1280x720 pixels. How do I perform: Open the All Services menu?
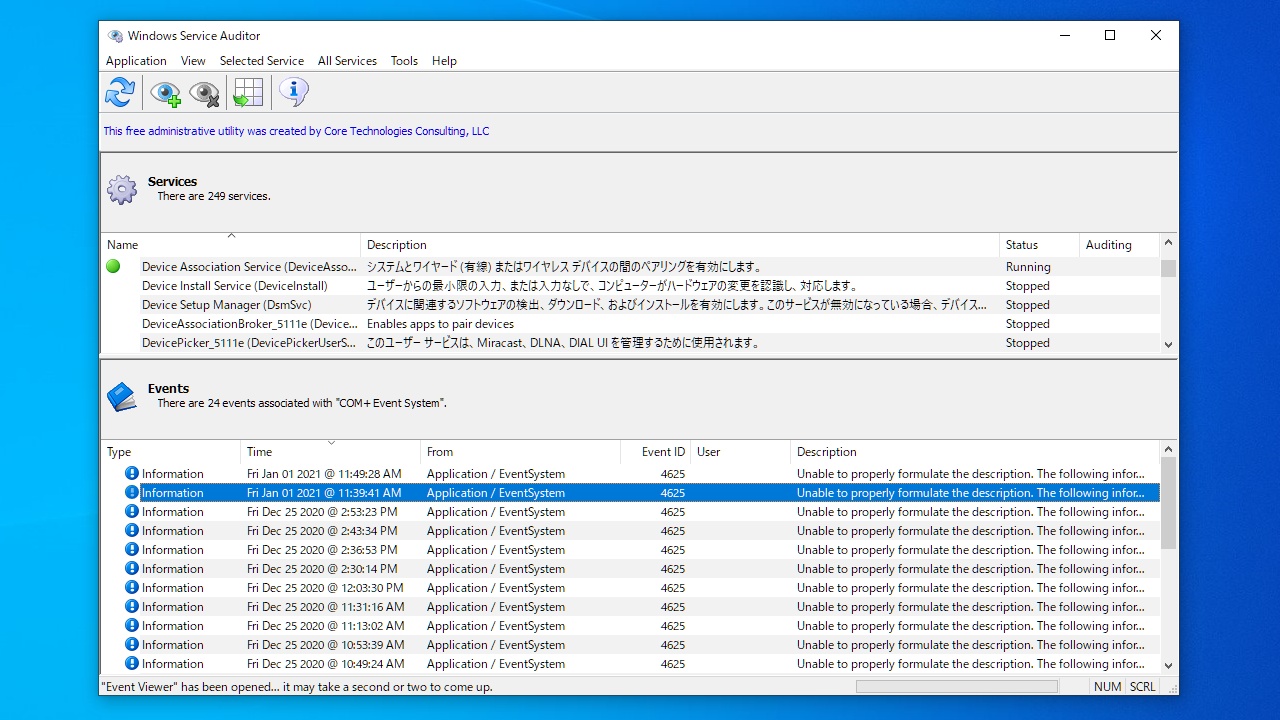click(347, 61)
